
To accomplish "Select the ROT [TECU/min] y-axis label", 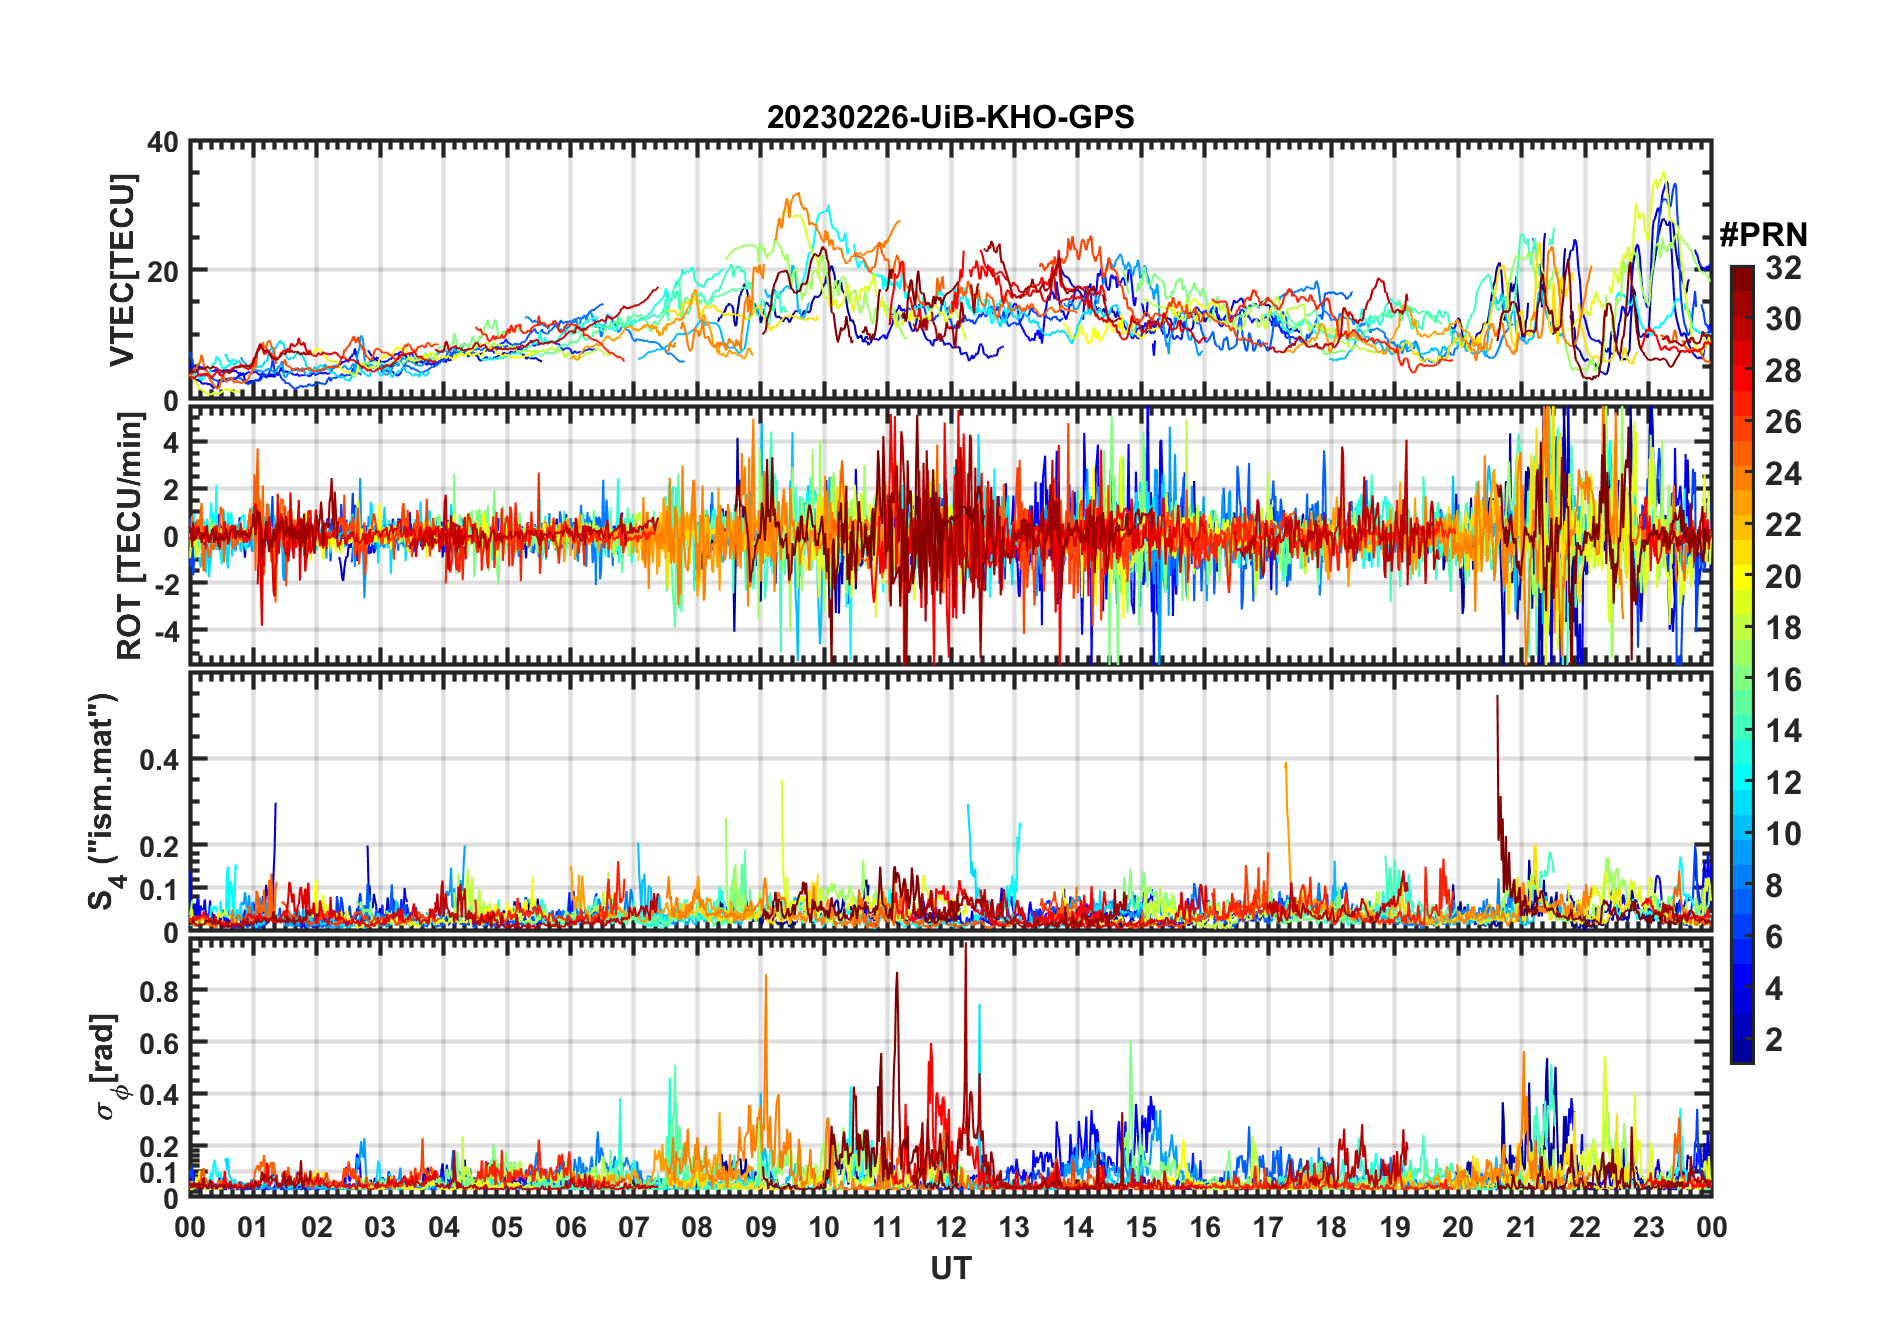I will (x=129, y=536).
